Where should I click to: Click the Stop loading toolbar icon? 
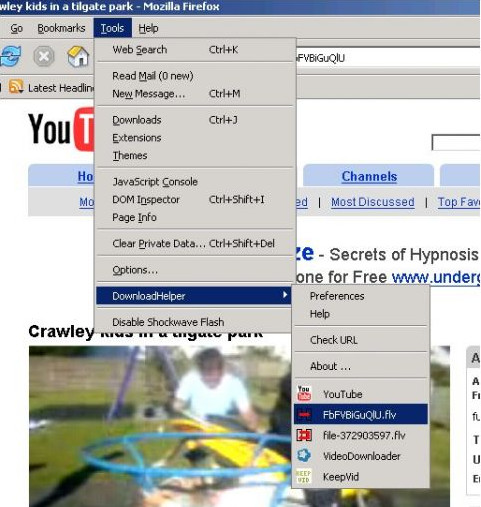pyautogui.click(x=44, y=56)
